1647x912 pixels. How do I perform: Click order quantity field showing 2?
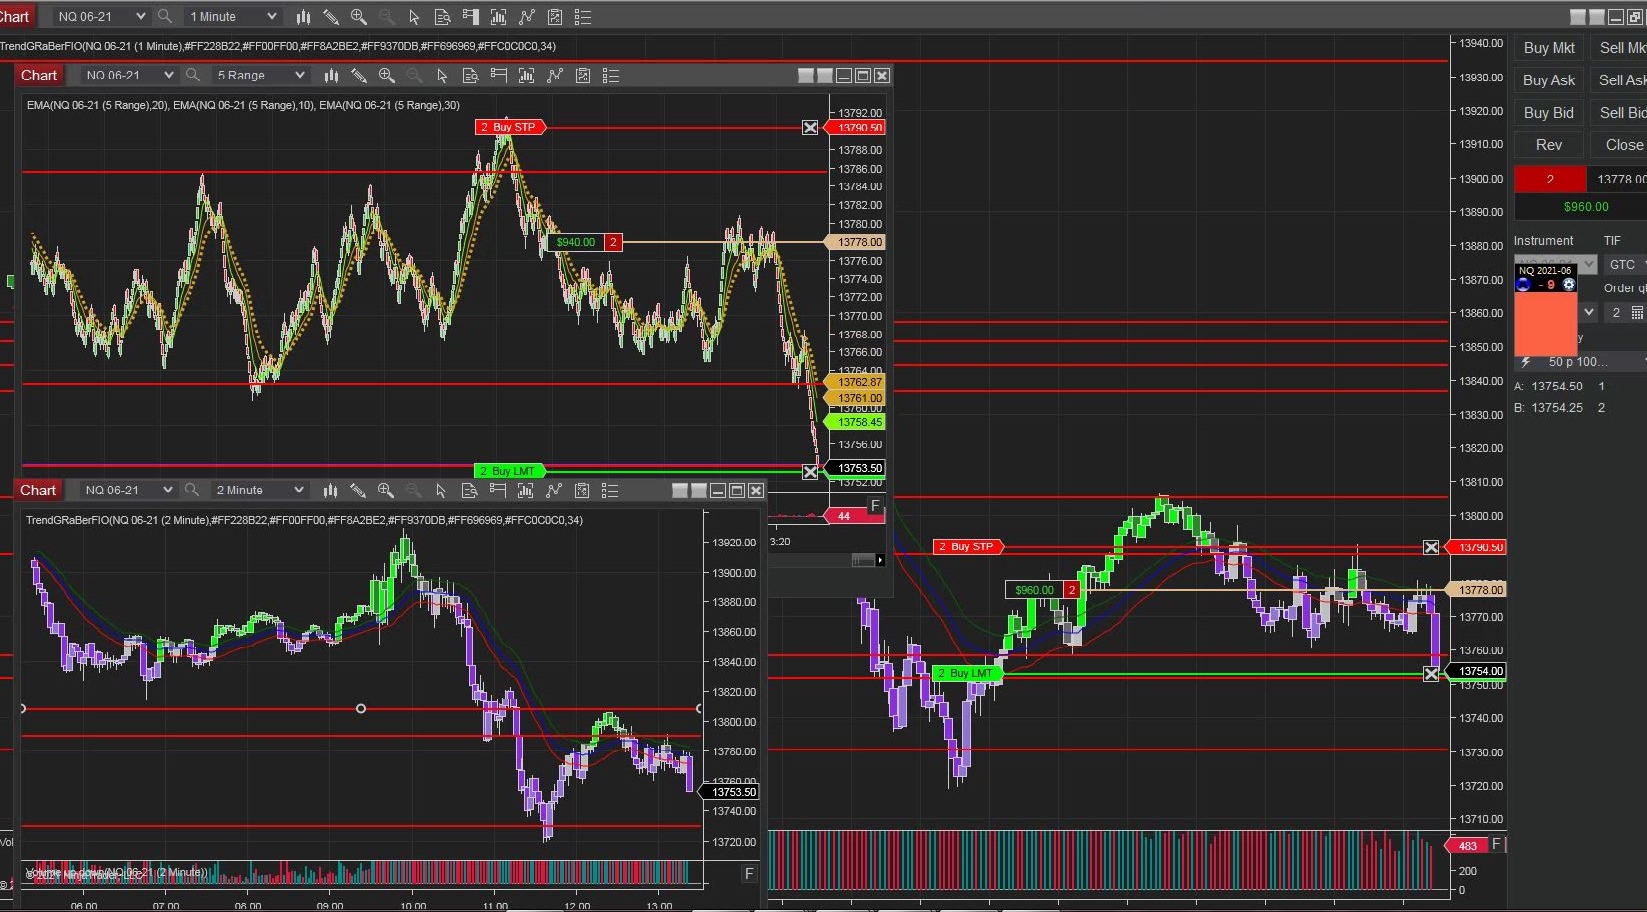tap(1616, 312)
